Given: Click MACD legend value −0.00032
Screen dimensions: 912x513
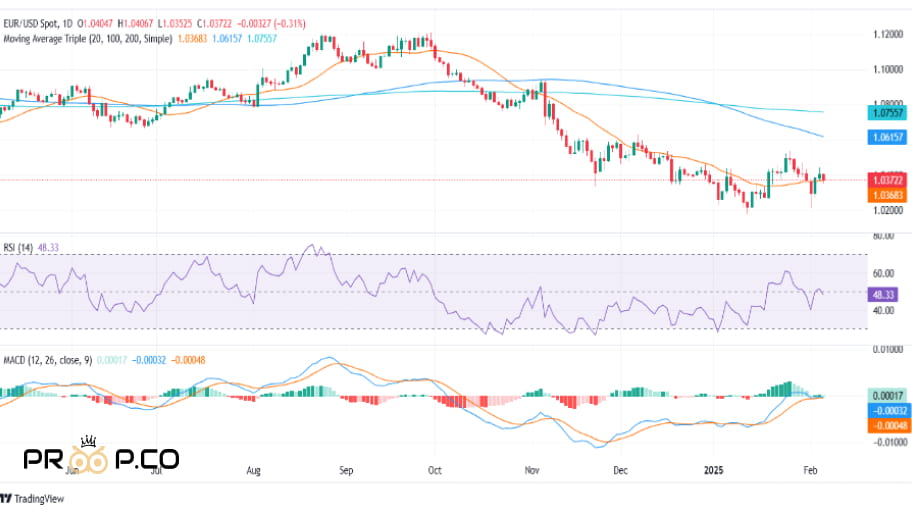Looking at the screenshot, I should (x=149, y=360).
